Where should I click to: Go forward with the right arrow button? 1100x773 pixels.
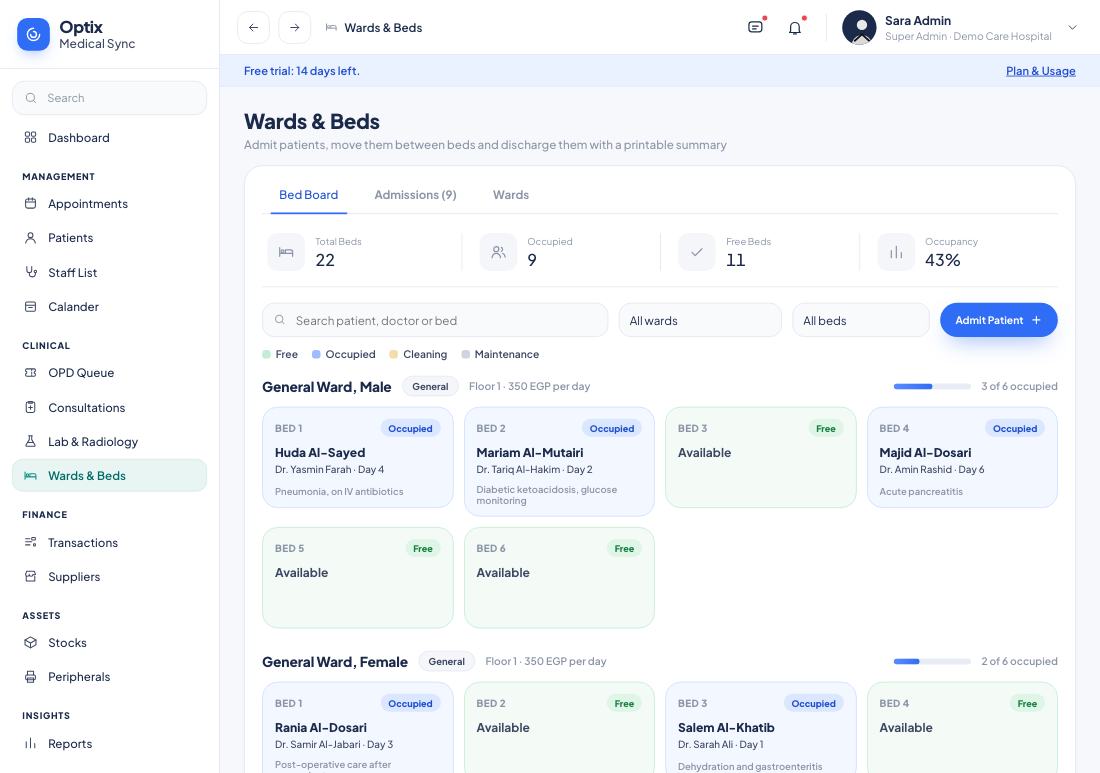(295, 27)
